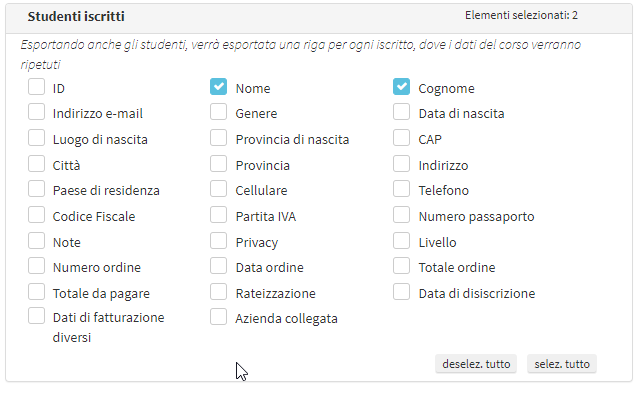Tick the CAP checkbox
The width and height of the screenshot is (641, 395).
click(x=401, y=138)
